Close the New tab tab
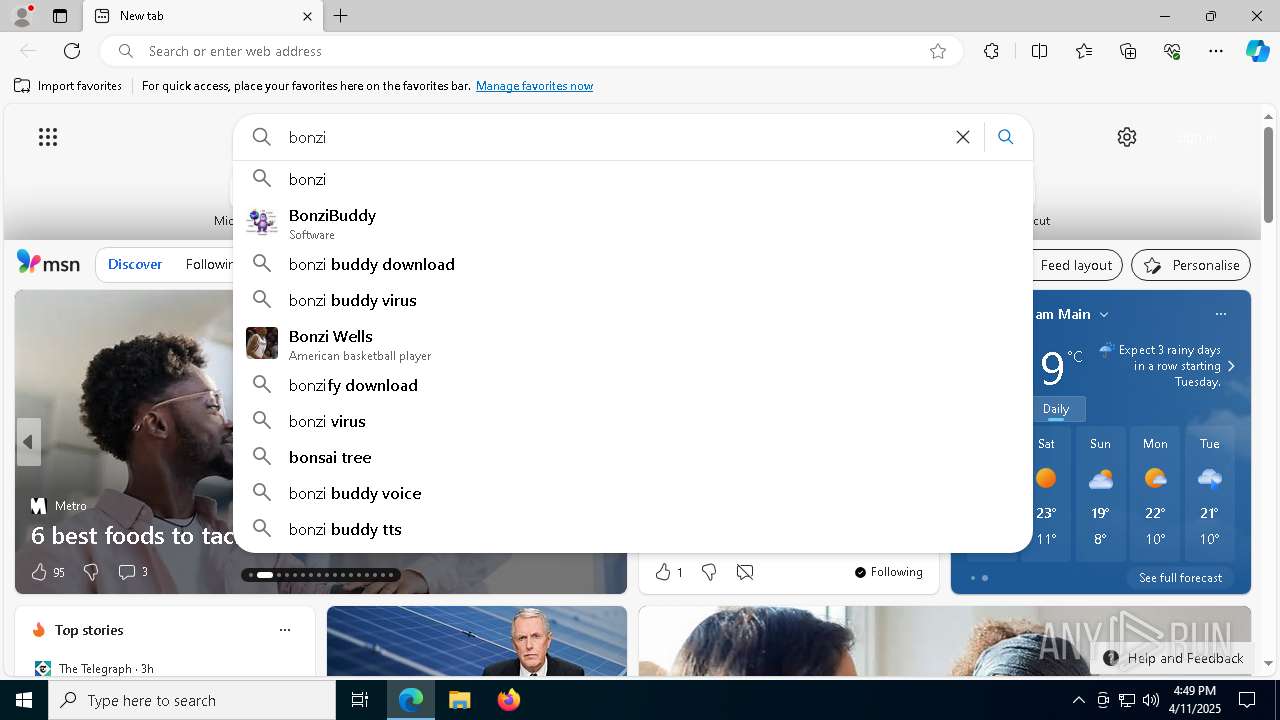The image size is (1280, 720). coord(307,16)
